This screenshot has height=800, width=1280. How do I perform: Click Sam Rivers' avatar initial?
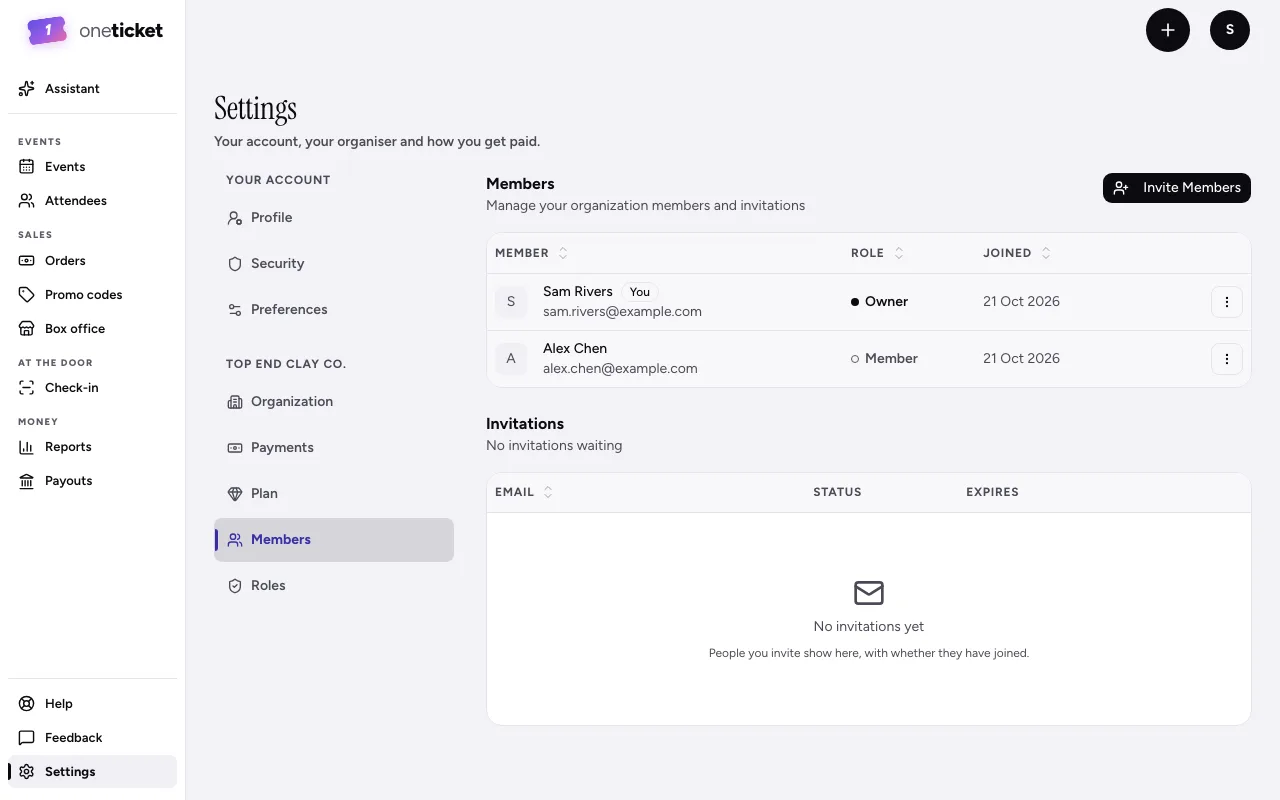point(511,302)
